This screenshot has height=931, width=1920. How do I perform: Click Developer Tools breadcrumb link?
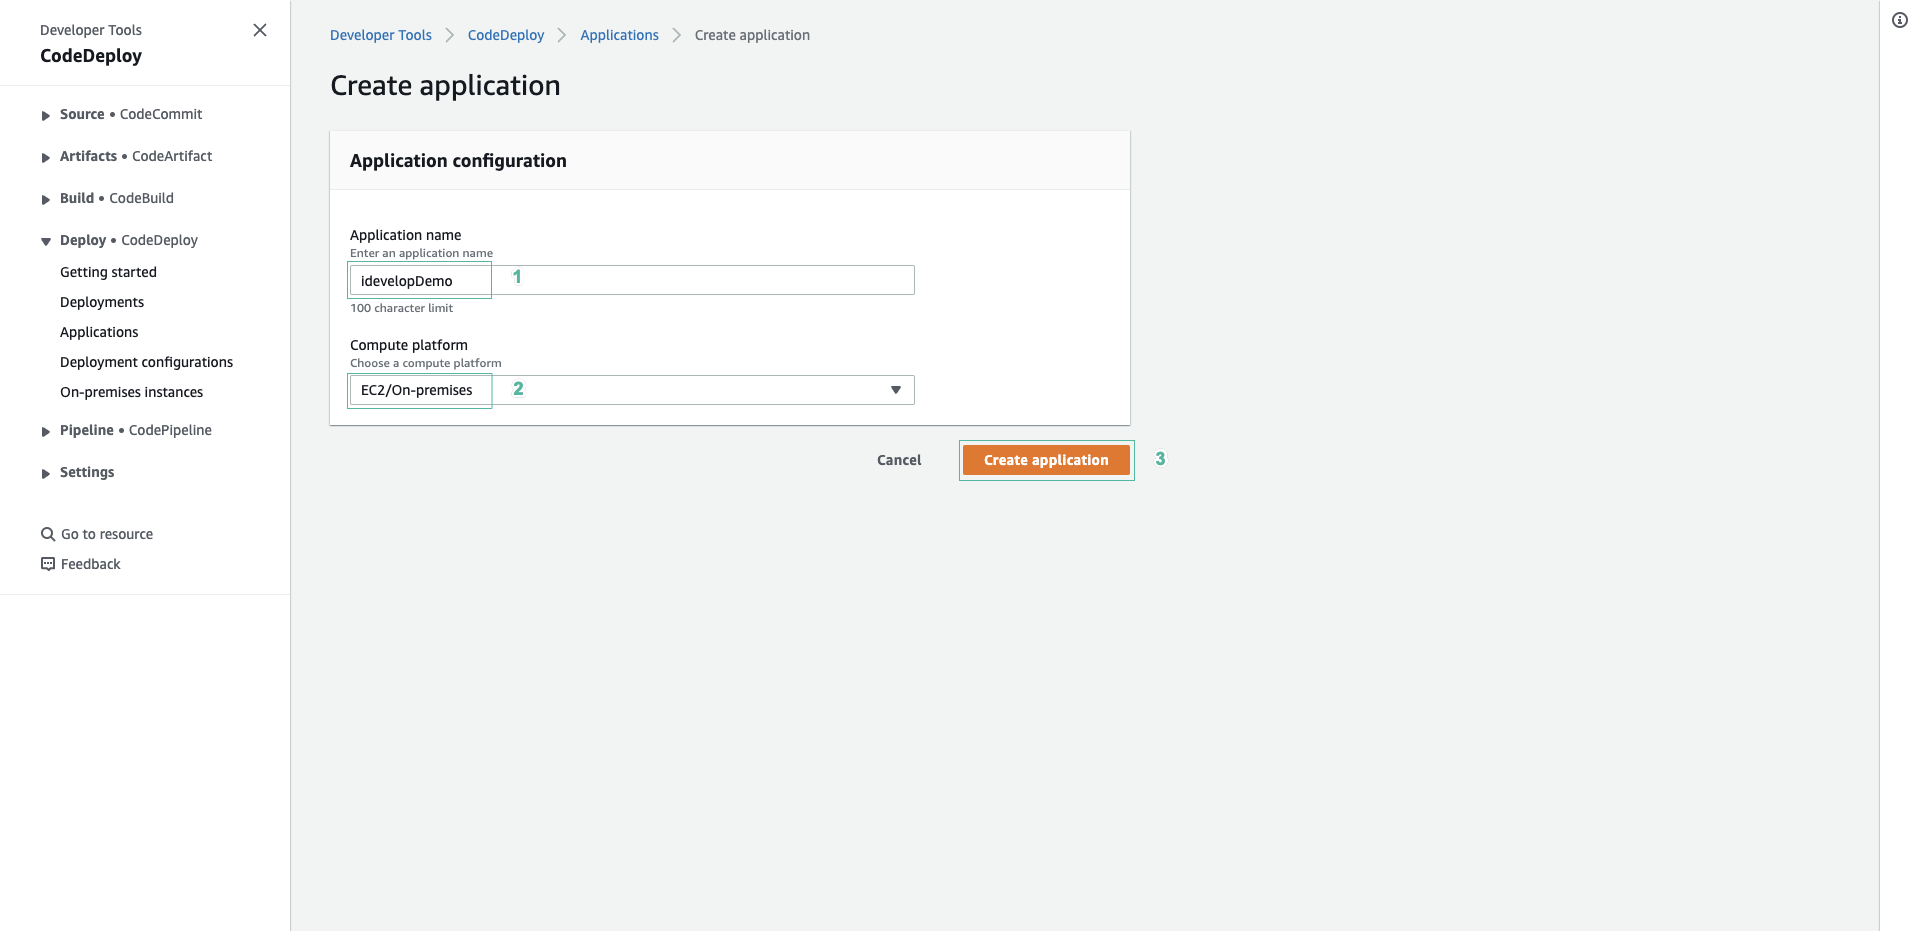[x=381, y=35]
